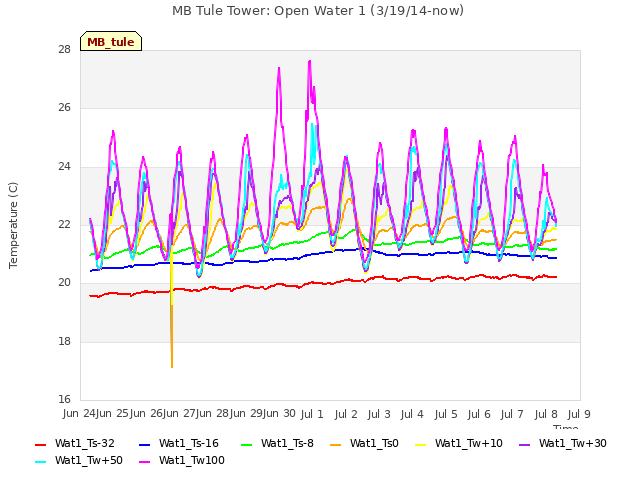Click the highest magenta peak near Jul 1

click(310, 62)
